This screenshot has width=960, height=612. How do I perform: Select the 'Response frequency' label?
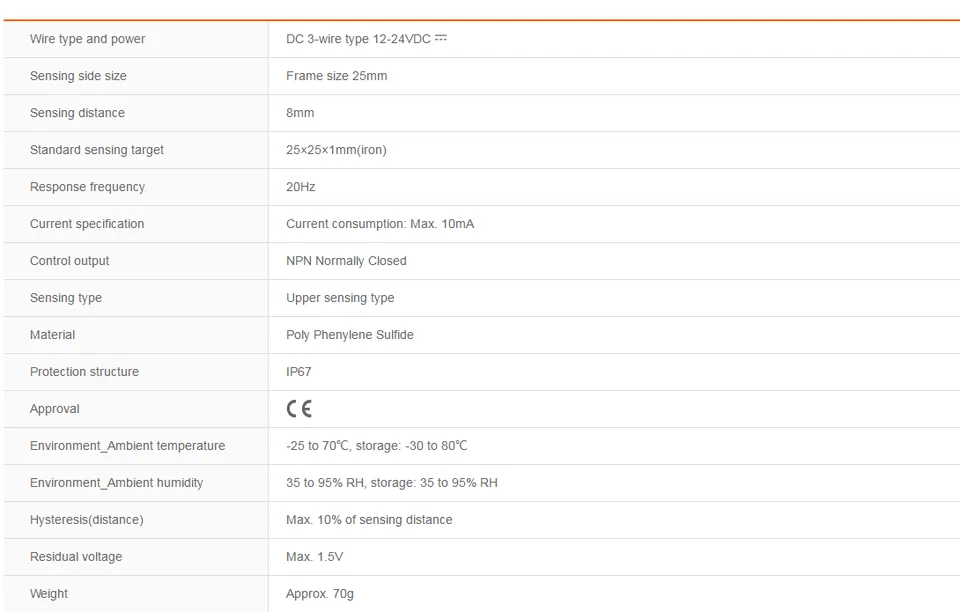point(87,187)
